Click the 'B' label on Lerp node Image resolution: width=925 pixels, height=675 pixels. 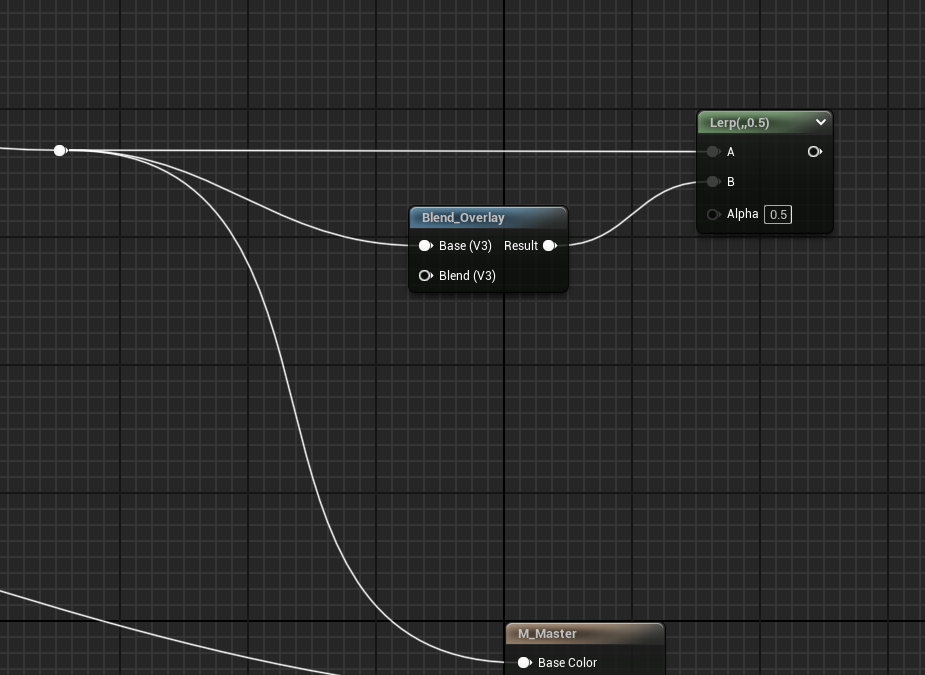(x=731, y=182)
